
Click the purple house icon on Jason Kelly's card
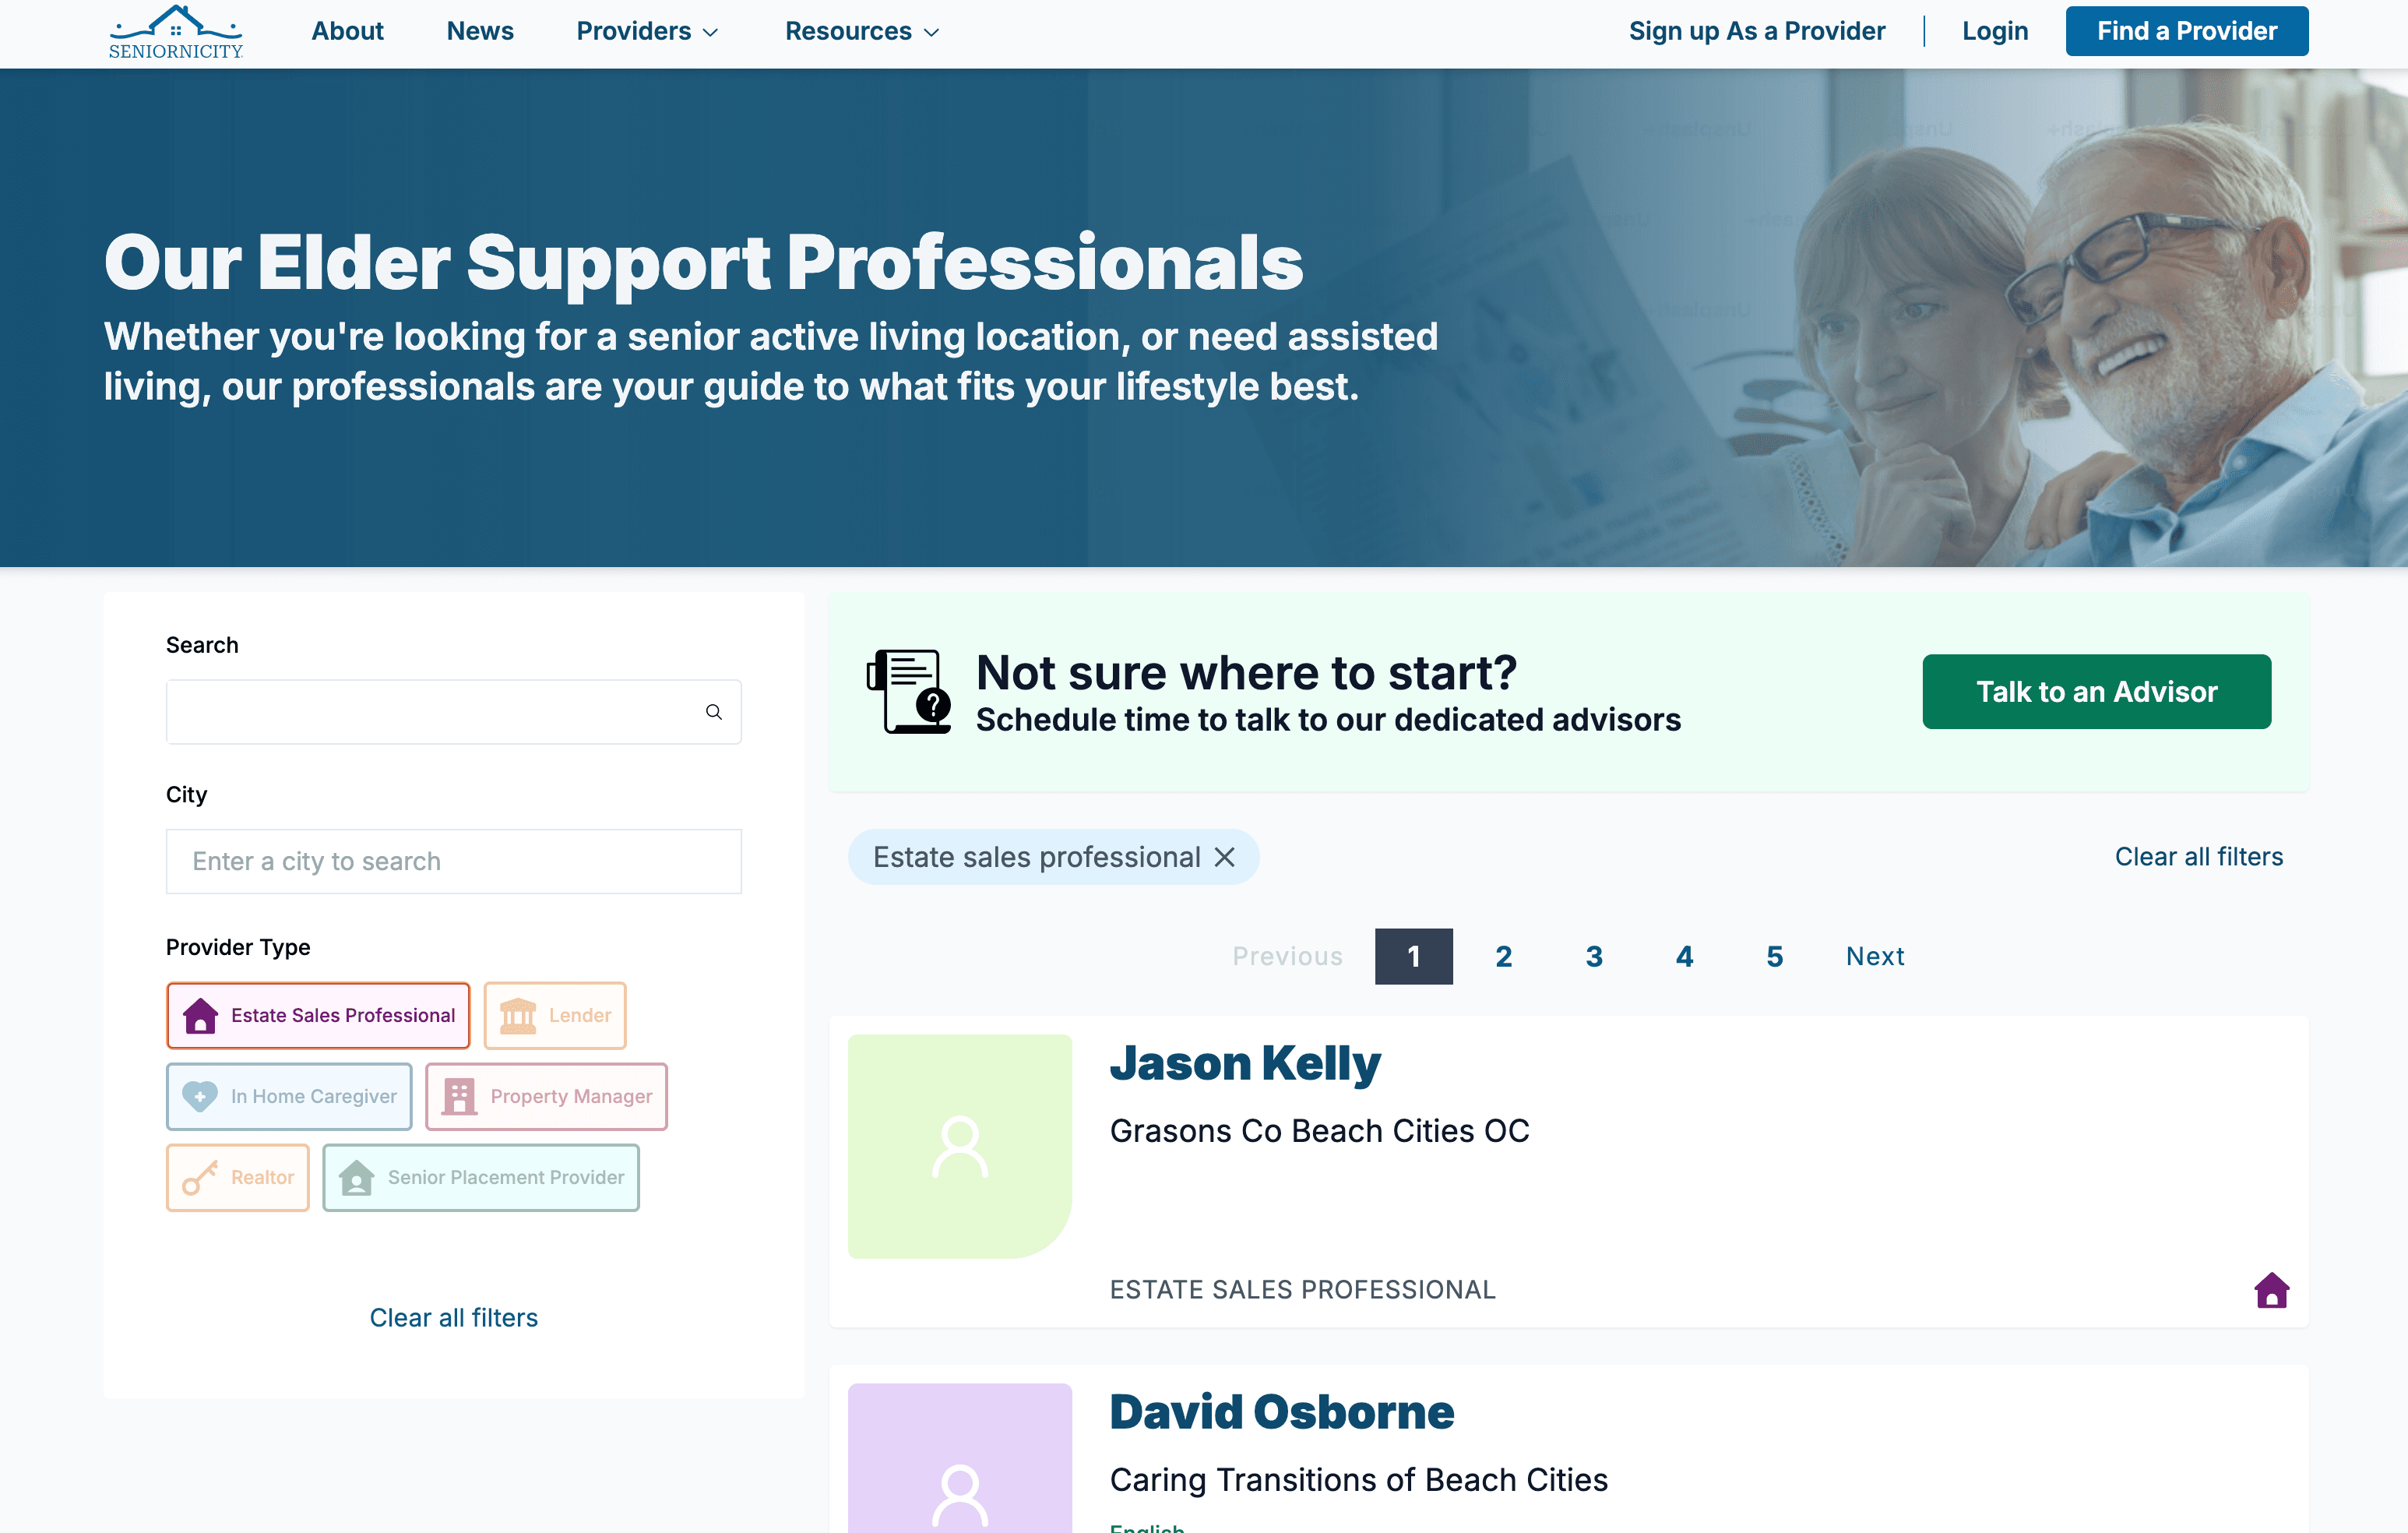click(x=2271, y=1290)
